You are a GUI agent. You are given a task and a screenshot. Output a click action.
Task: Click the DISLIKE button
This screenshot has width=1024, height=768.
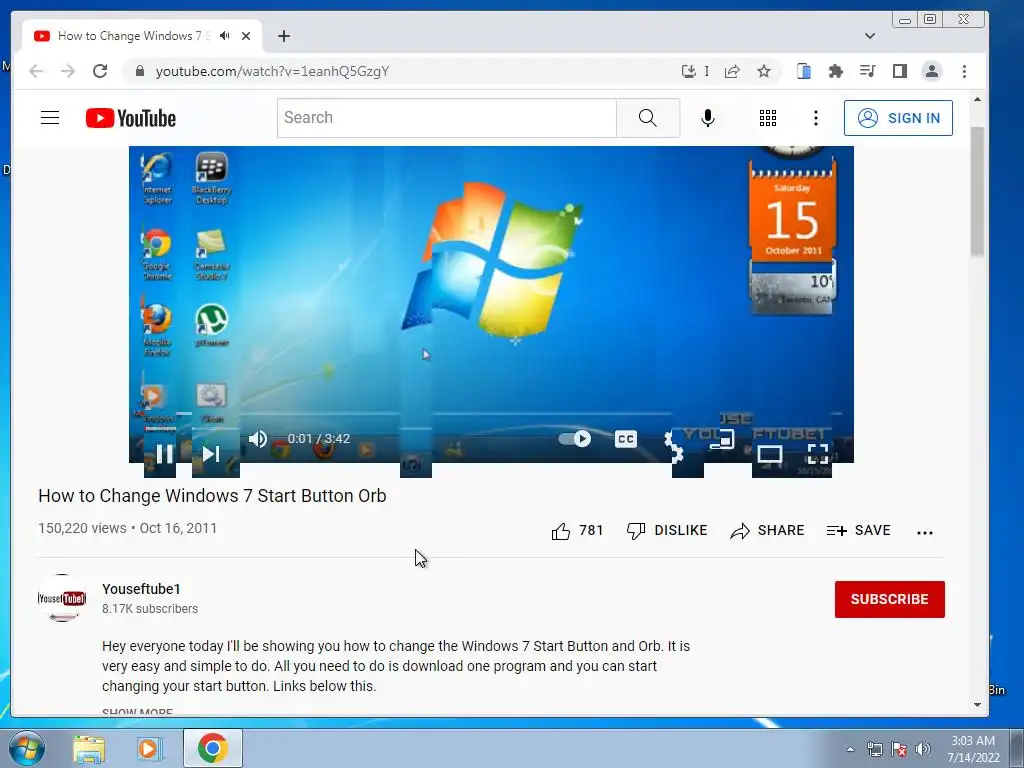tap(667, 530)
